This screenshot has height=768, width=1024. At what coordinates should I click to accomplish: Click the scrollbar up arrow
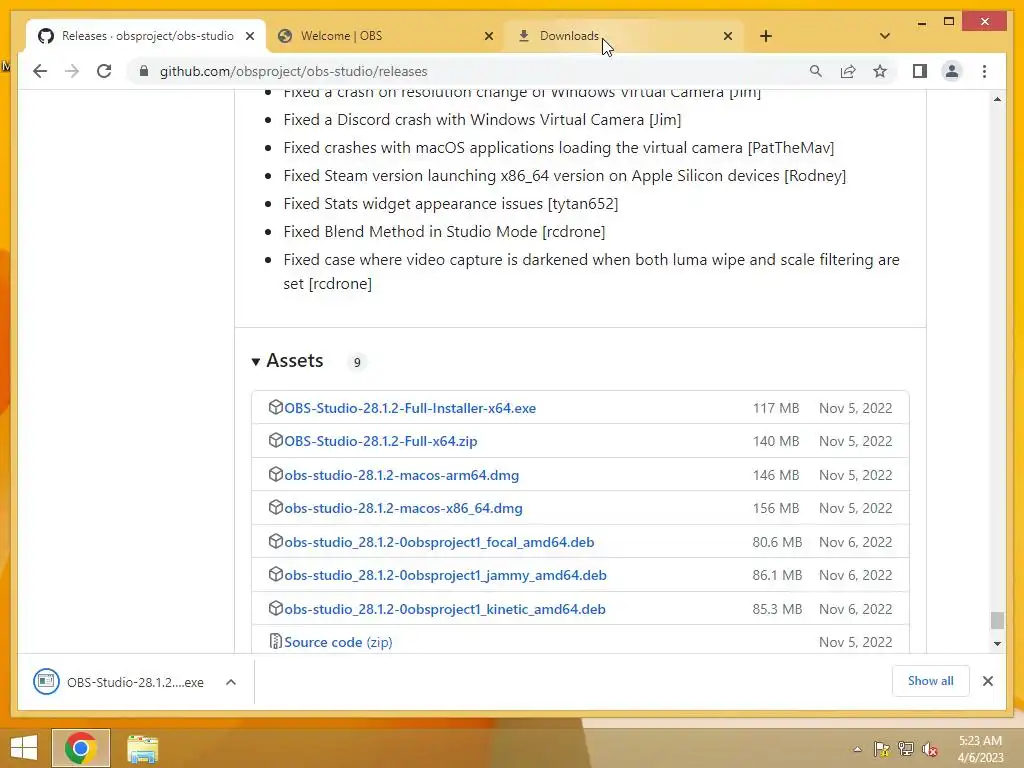tap(997, 99)
